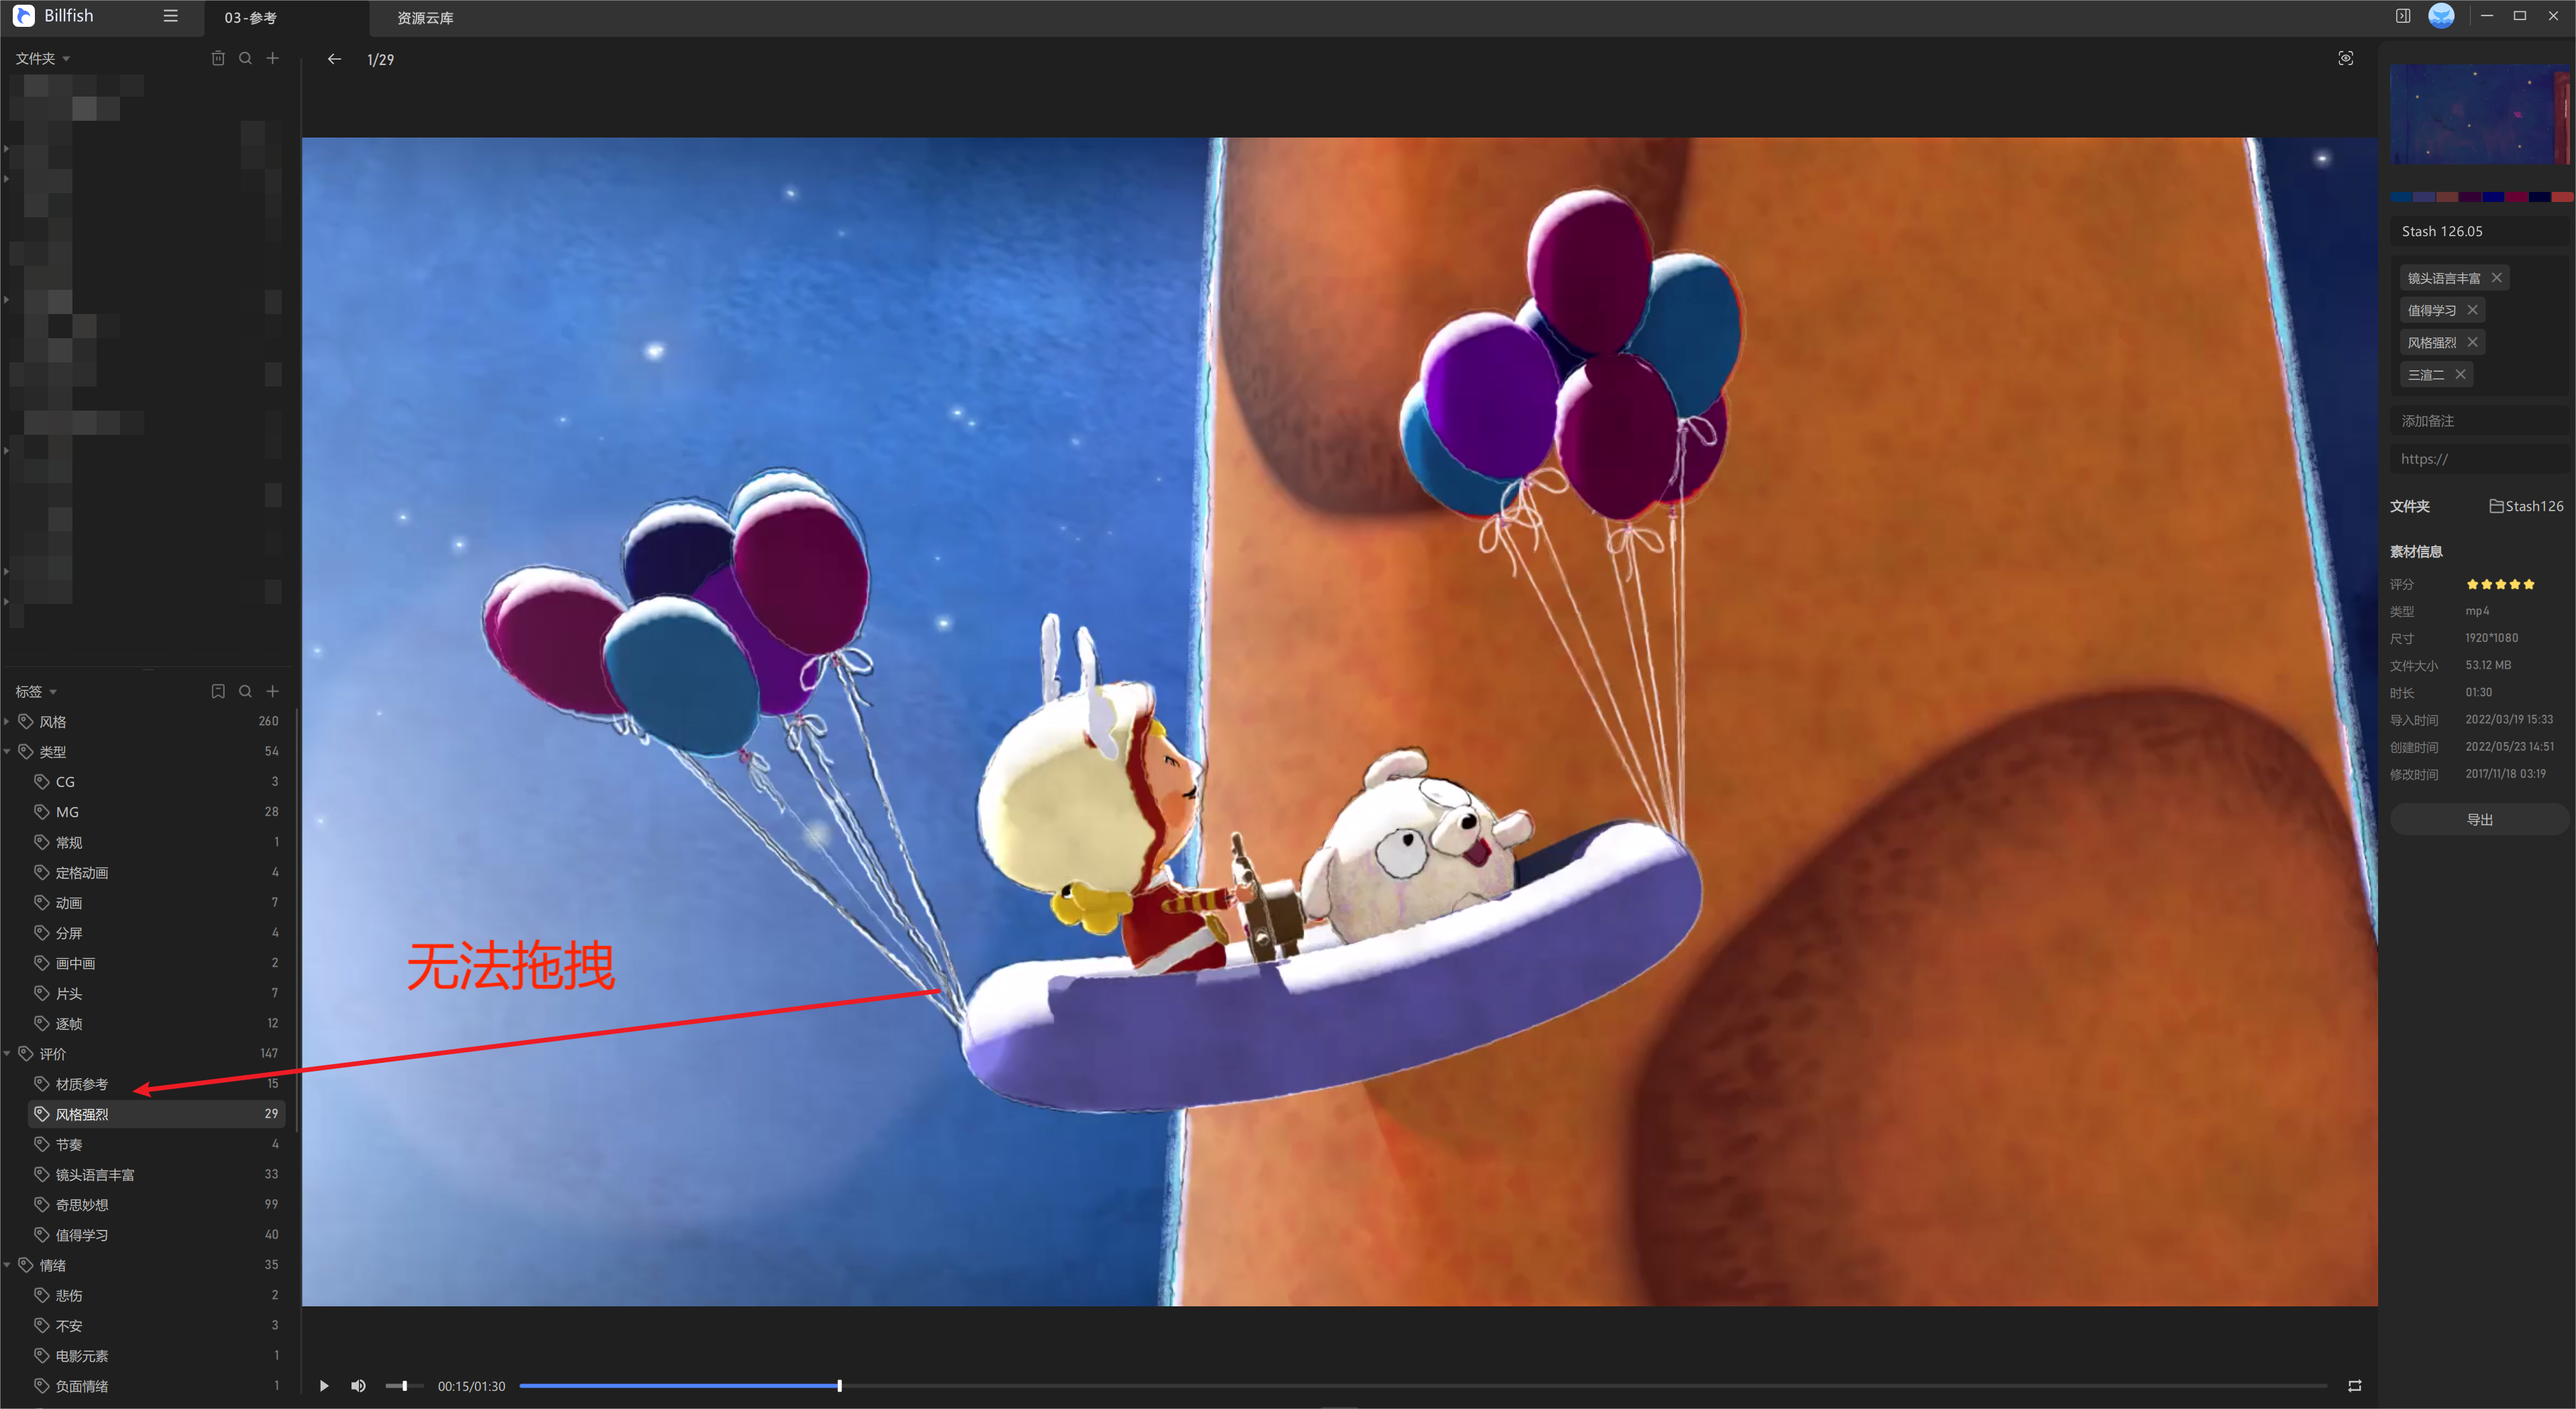Image resolution: width=2576 pixels, height=1409 pixels.
Task: Click the screenshot capture icon above video
Action: [2345, 58]
